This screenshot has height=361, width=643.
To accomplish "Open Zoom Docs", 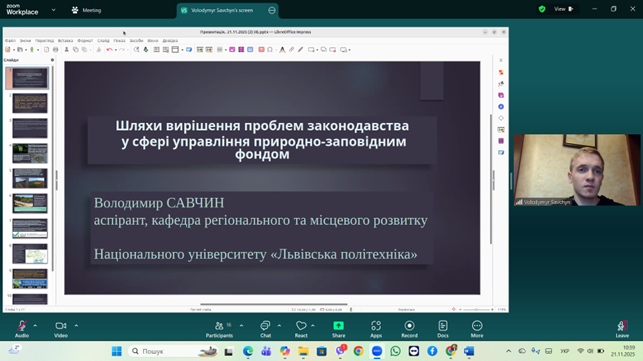I will [443, 329].
